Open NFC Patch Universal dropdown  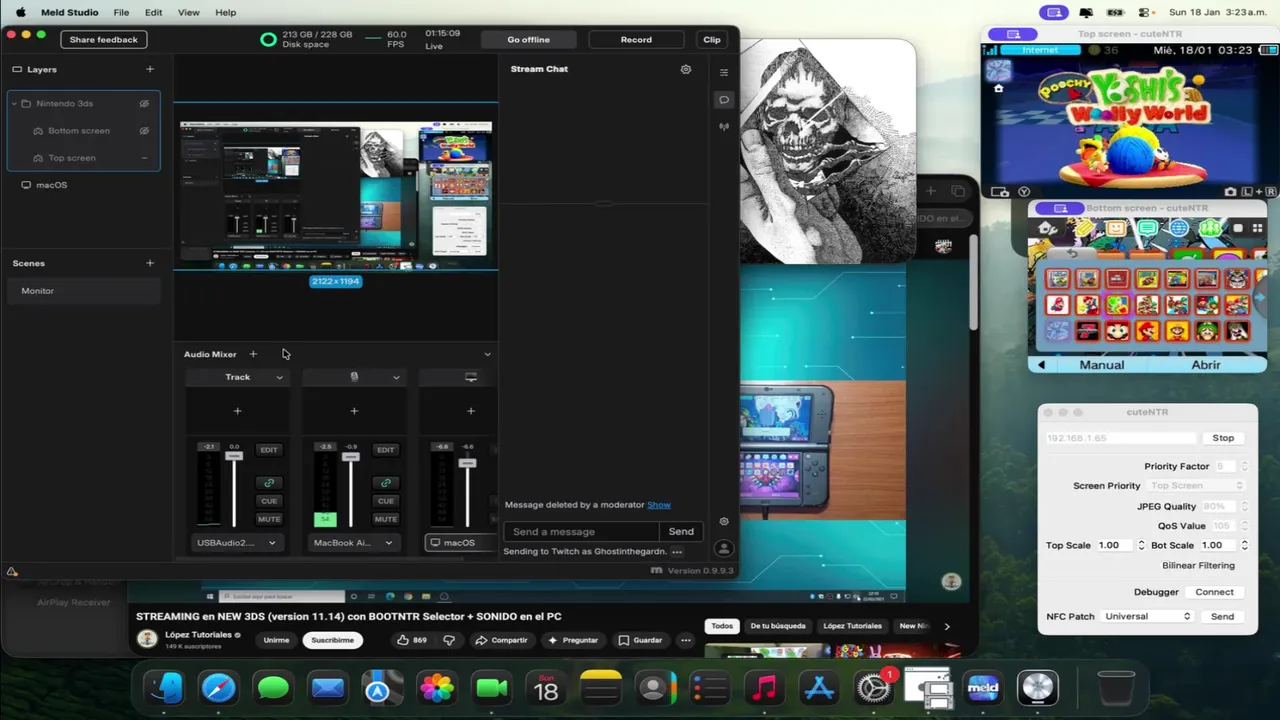pyautogui.click(x=1147, y=617)
